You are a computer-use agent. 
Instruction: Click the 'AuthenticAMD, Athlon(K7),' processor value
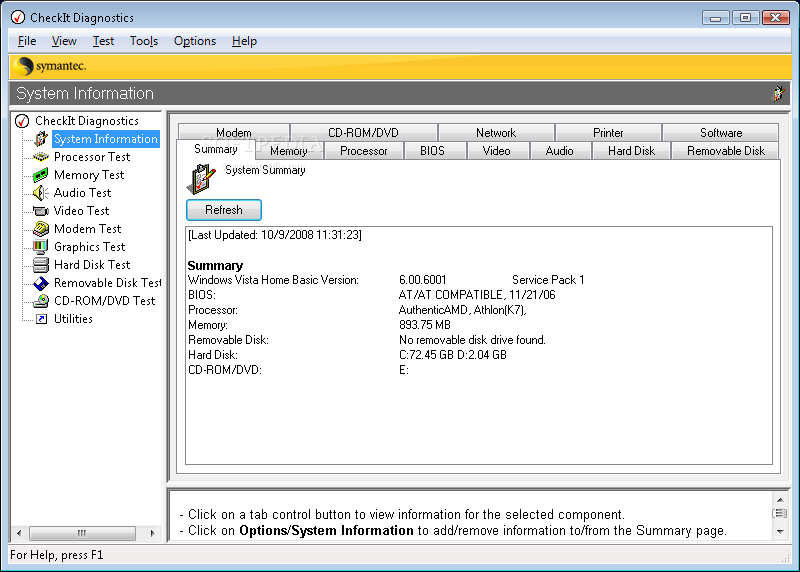(462, 310)
